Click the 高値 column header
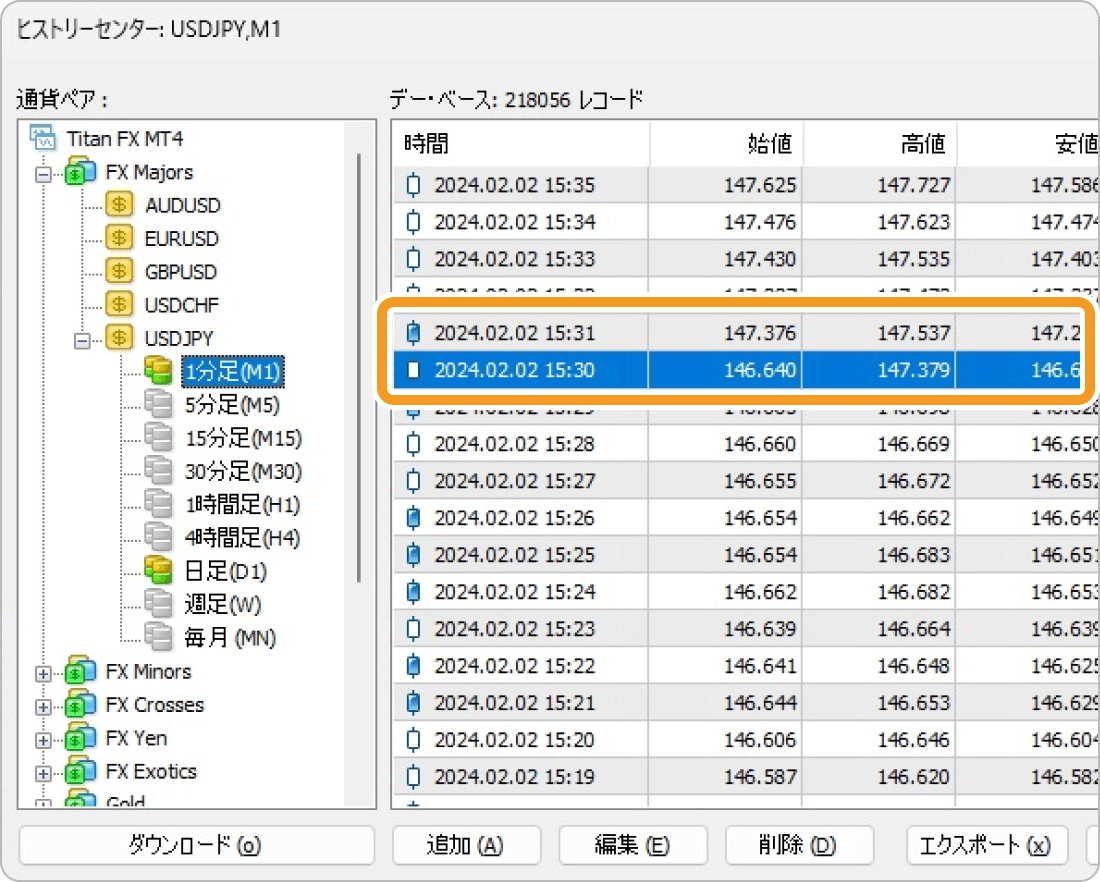The width and height of the screenshot is (1100, 882). pos(880,144)
